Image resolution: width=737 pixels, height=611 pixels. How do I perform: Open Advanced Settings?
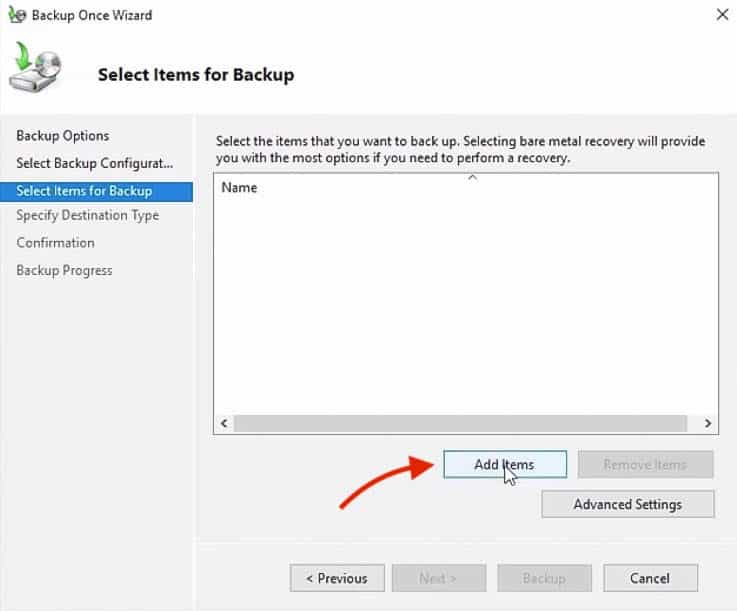point(627,504)
